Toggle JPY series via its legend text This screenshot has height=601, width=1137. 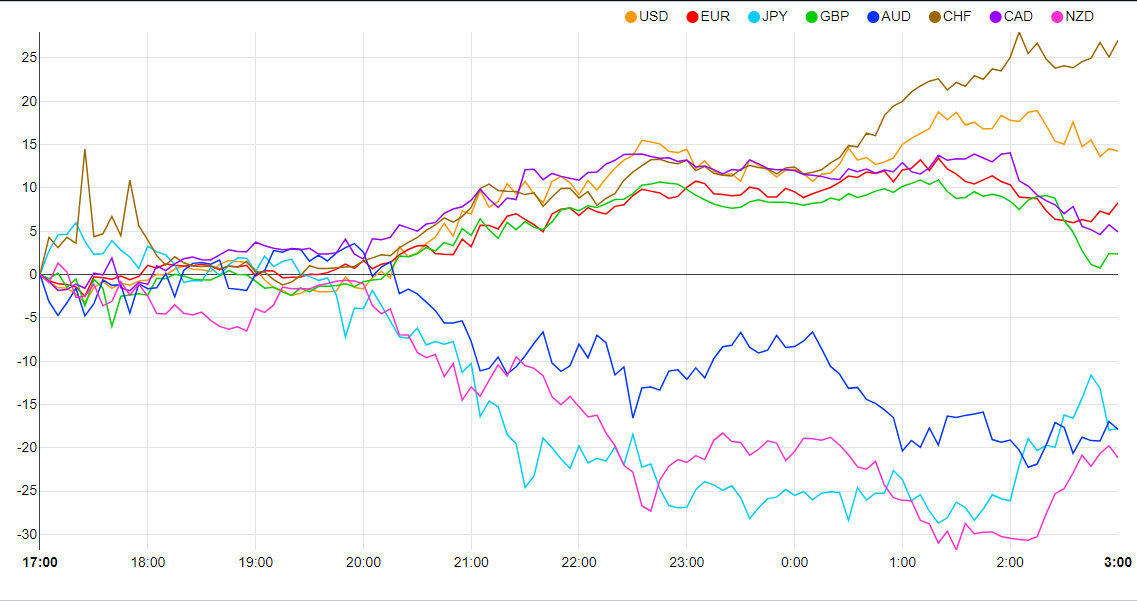click(x=775, y=16)
